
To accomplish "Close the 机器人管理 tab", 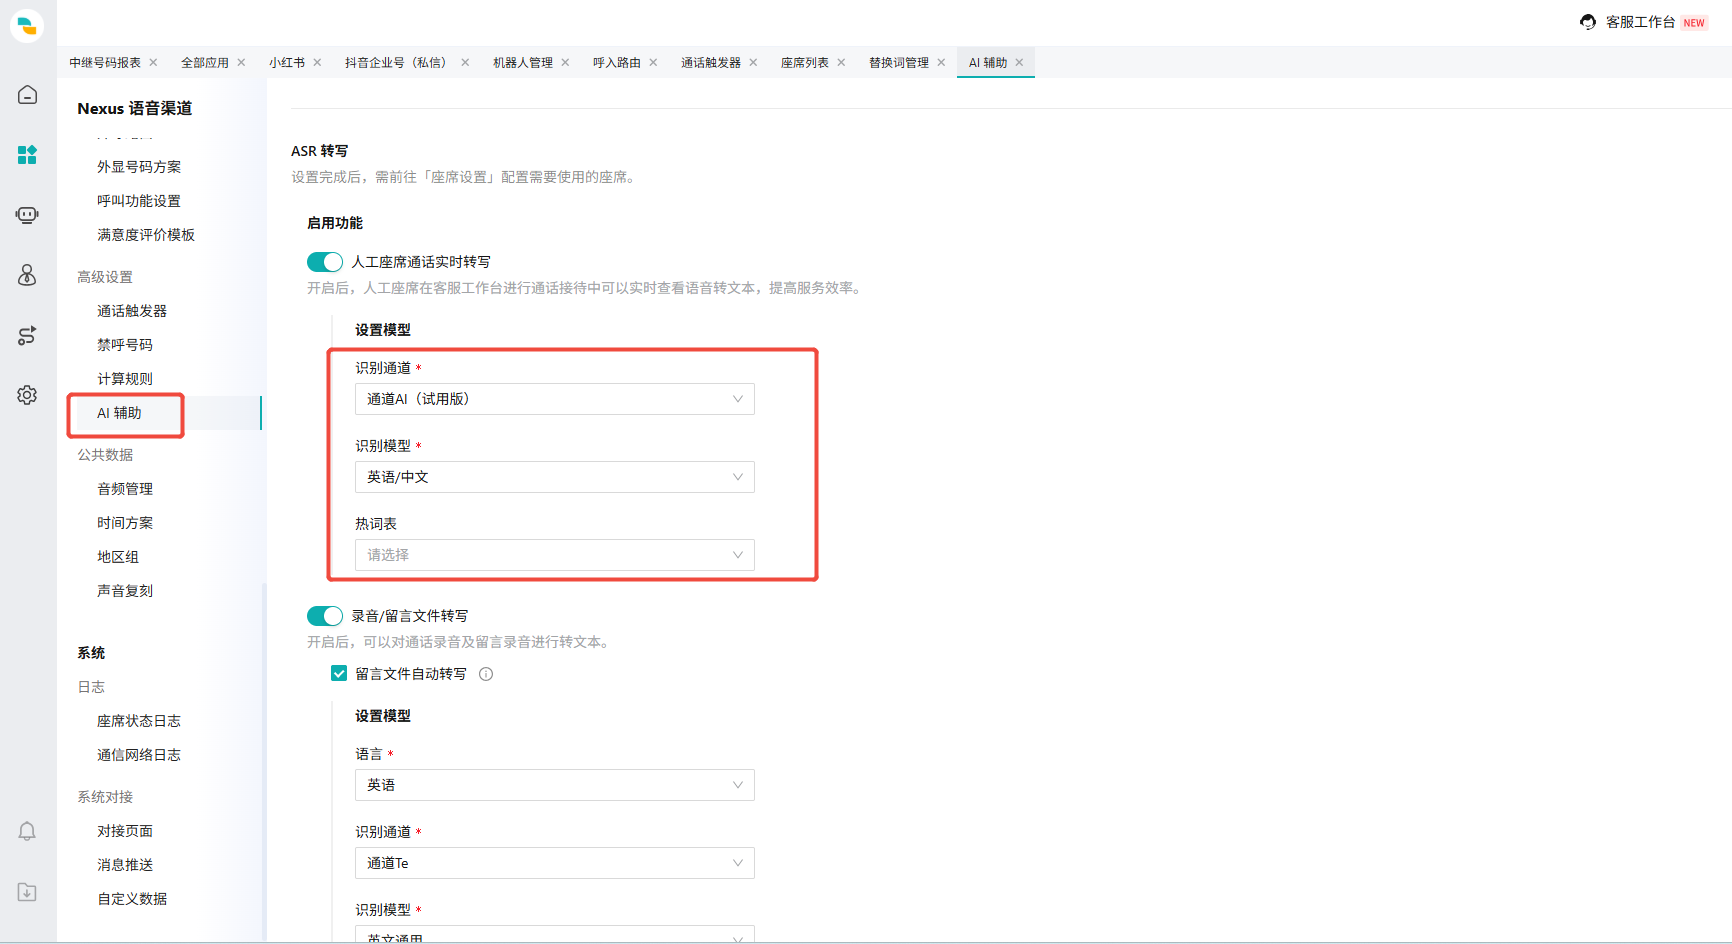I will [x=565, y=62].
